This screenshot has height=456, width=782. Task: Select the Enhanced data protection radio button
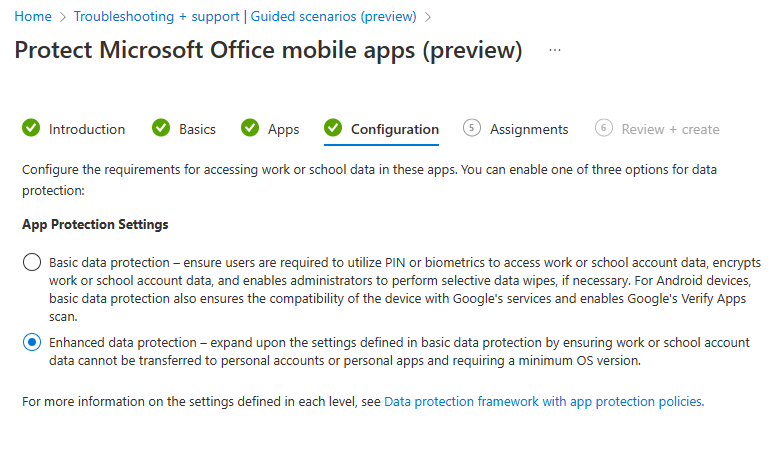tap(32, 342)
